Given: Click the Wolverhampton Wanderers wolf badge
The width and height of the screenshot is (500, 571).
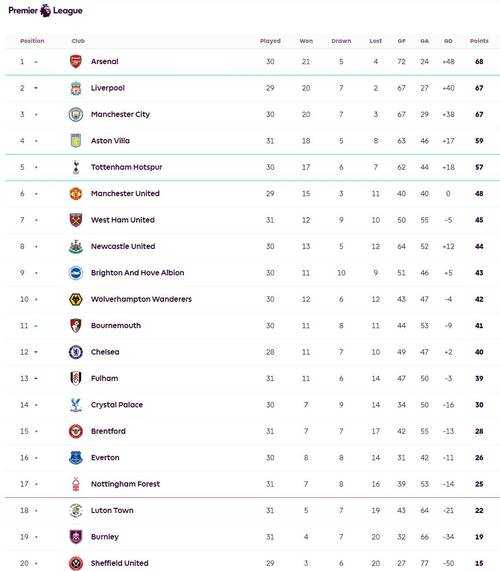Looking at the screenshot, I should click(76, 299).
